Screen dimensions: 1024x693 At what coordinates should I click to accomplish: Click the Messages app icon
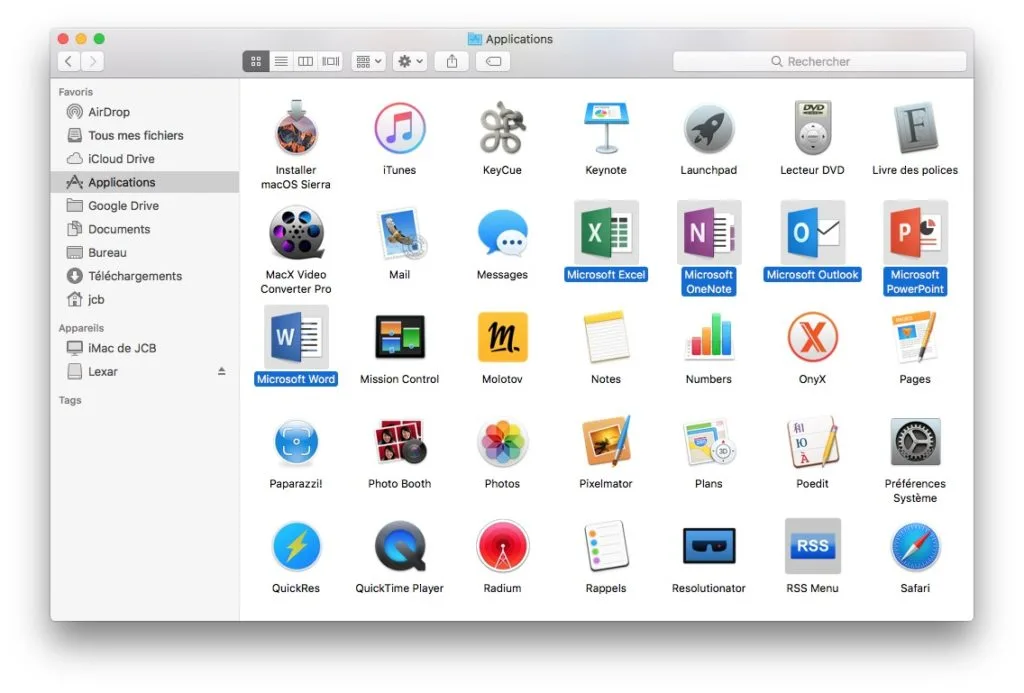click(502, 233)
